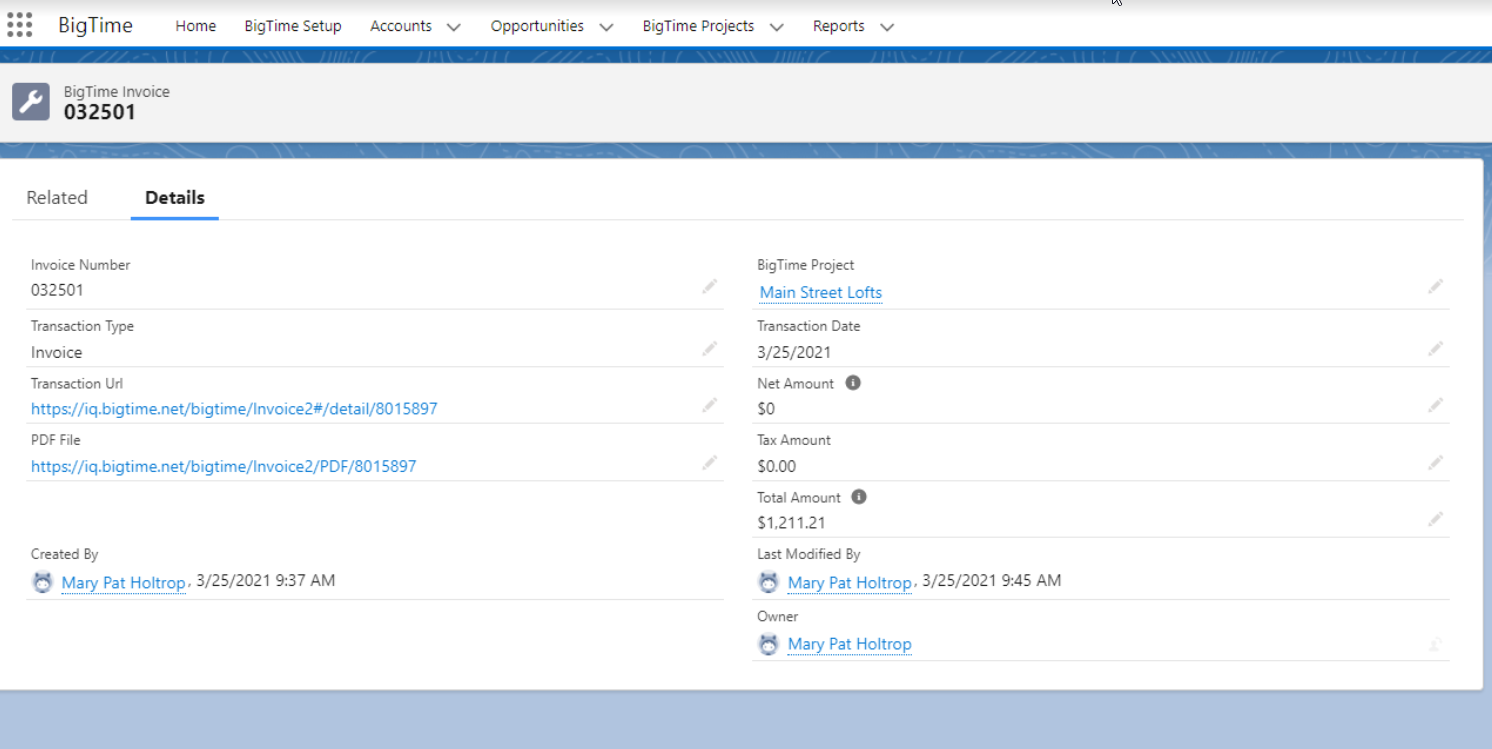Select the Details tab

175,198
